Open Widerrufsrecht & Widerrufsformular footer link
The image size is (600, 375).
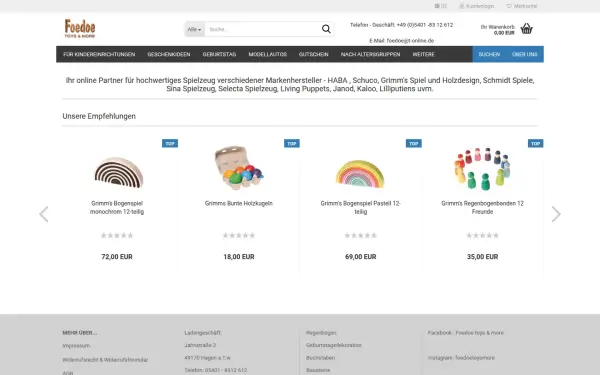coord(105,360)
